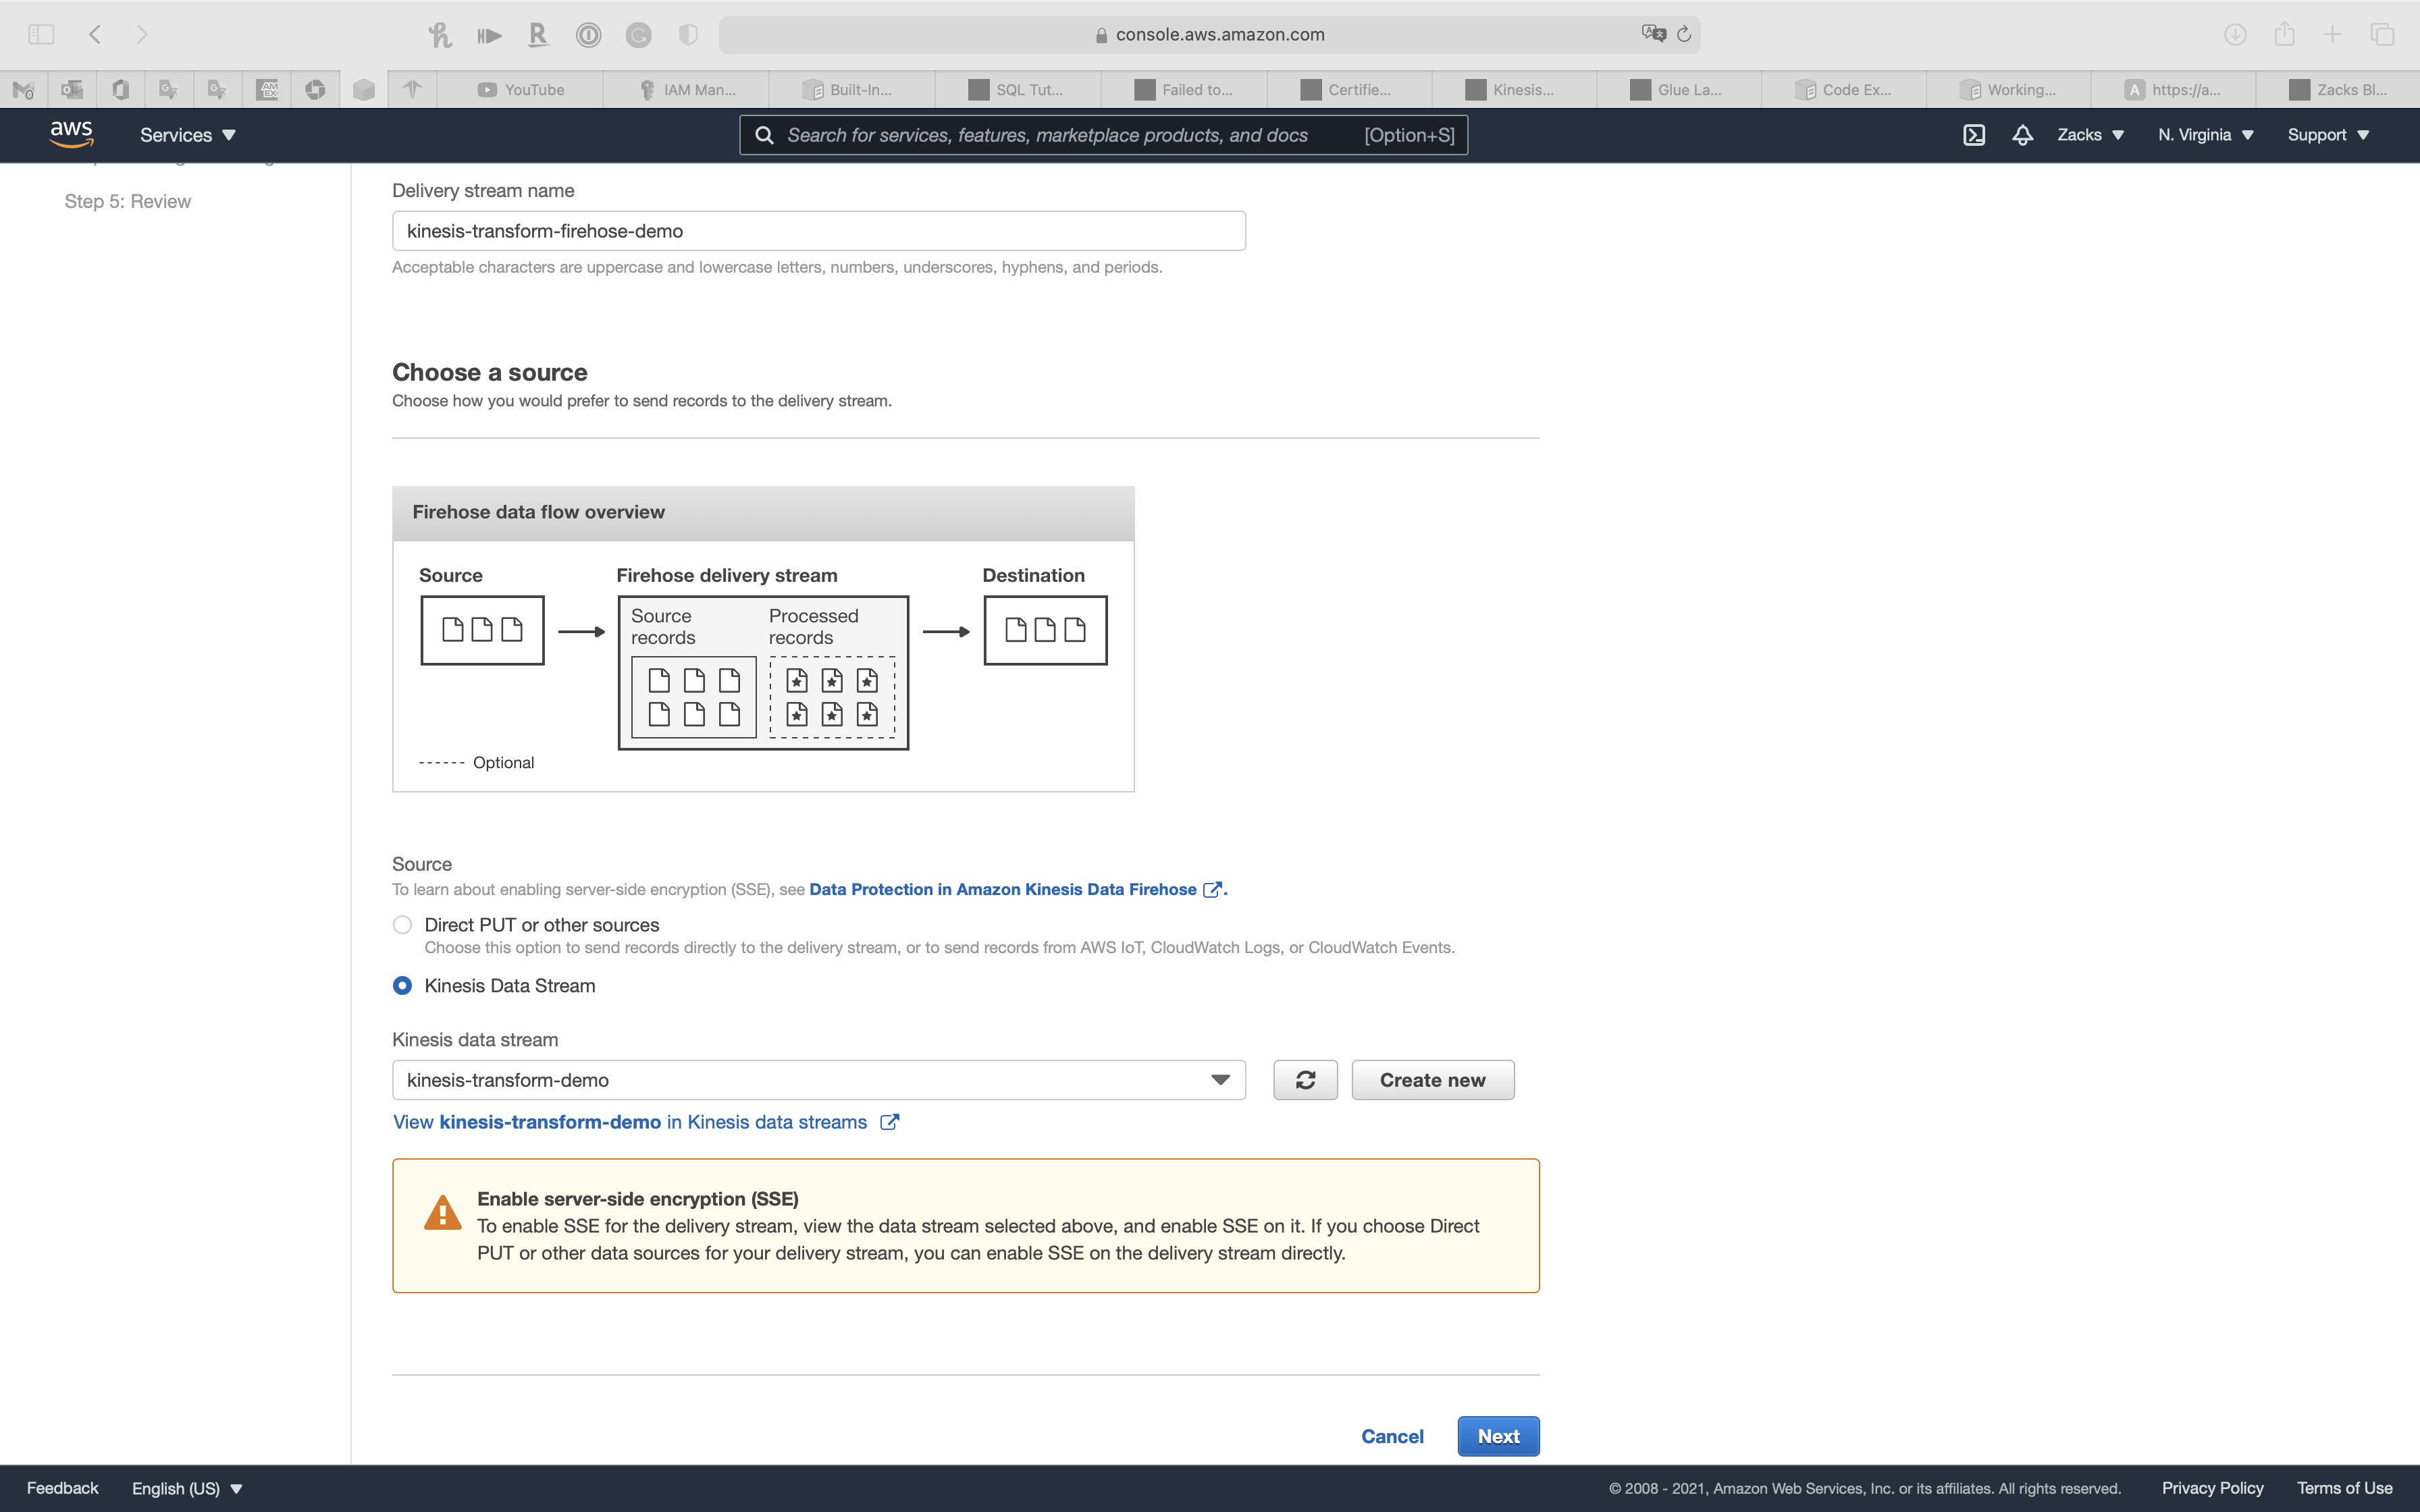Click the AWS logo home icon
This screenshot has width=2420, height=1512.
click(x=71, y=134)
